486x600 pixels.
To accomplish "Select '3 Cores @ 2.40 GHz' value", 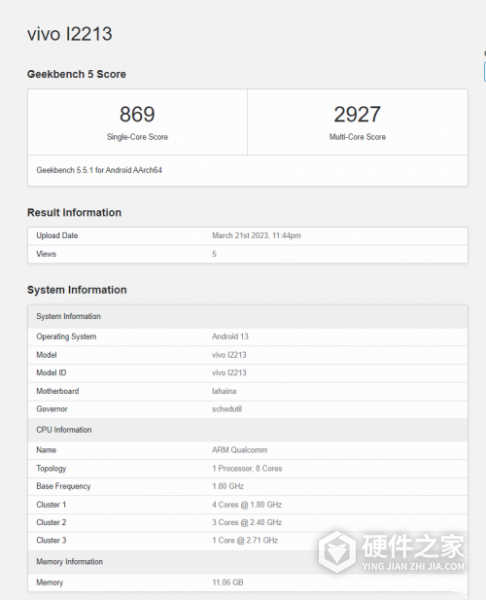I will [x=247, y=522].
